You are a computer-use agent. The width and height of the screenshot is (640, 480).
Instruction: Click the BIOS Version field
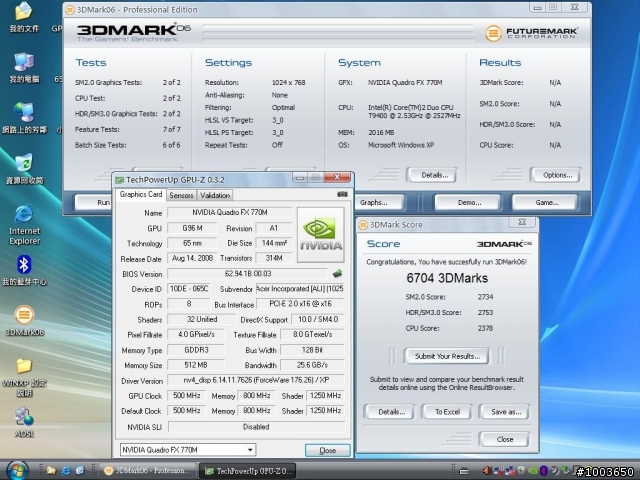coord(247,273)
